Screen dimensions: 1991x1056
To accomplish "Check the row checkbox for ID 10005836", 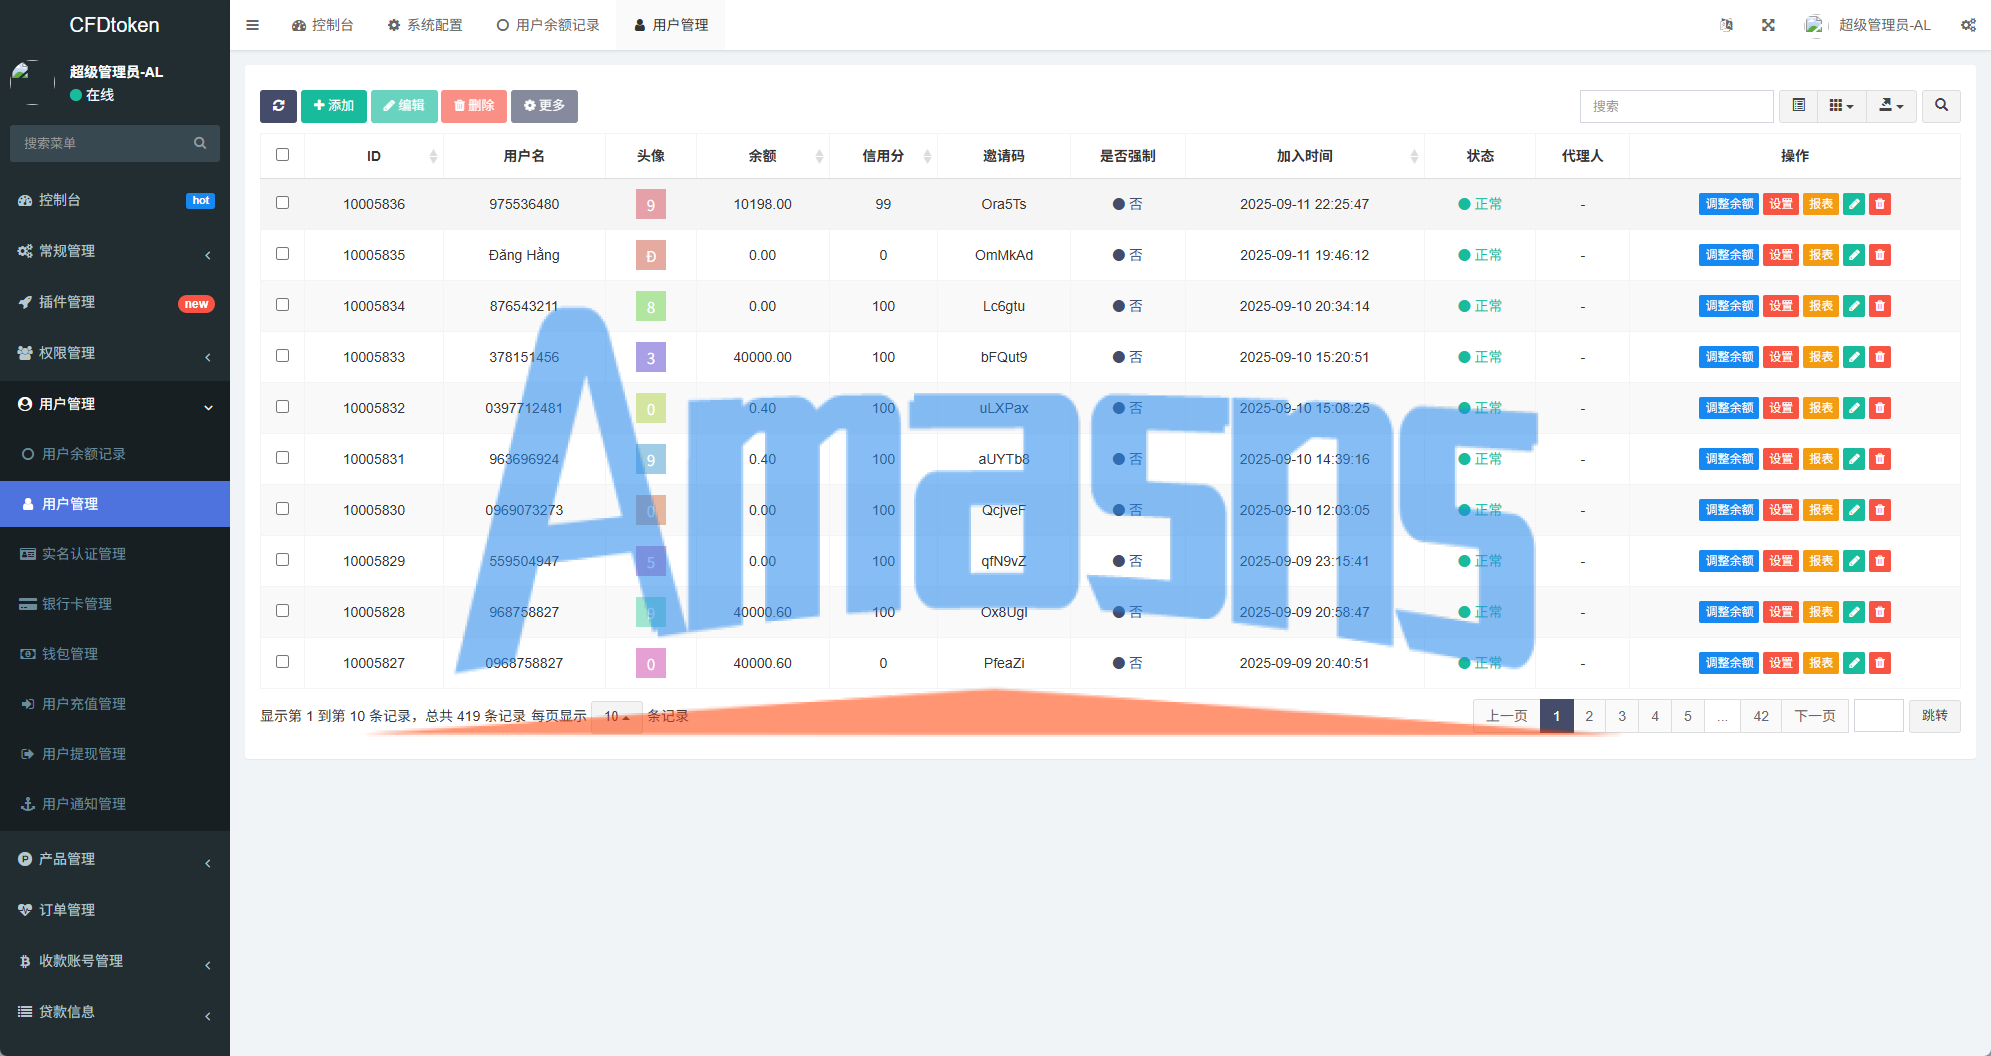I will point(282,203).
